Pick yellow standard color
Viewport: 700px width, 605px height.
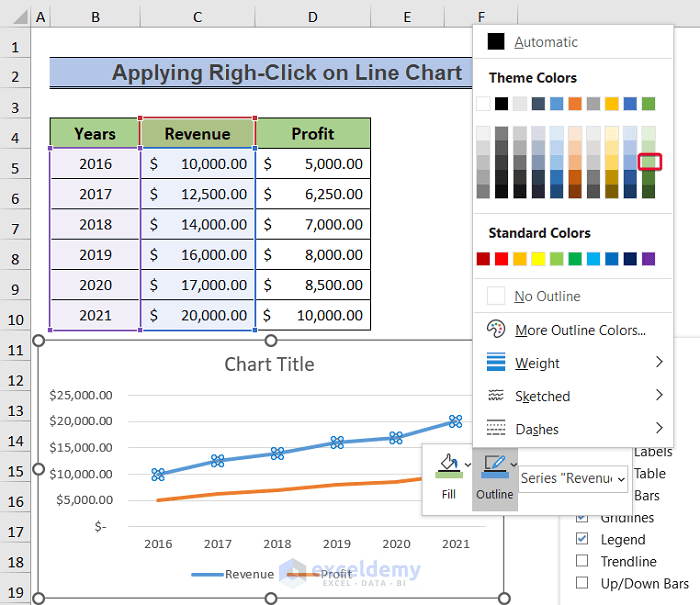[x=538, y=259]
